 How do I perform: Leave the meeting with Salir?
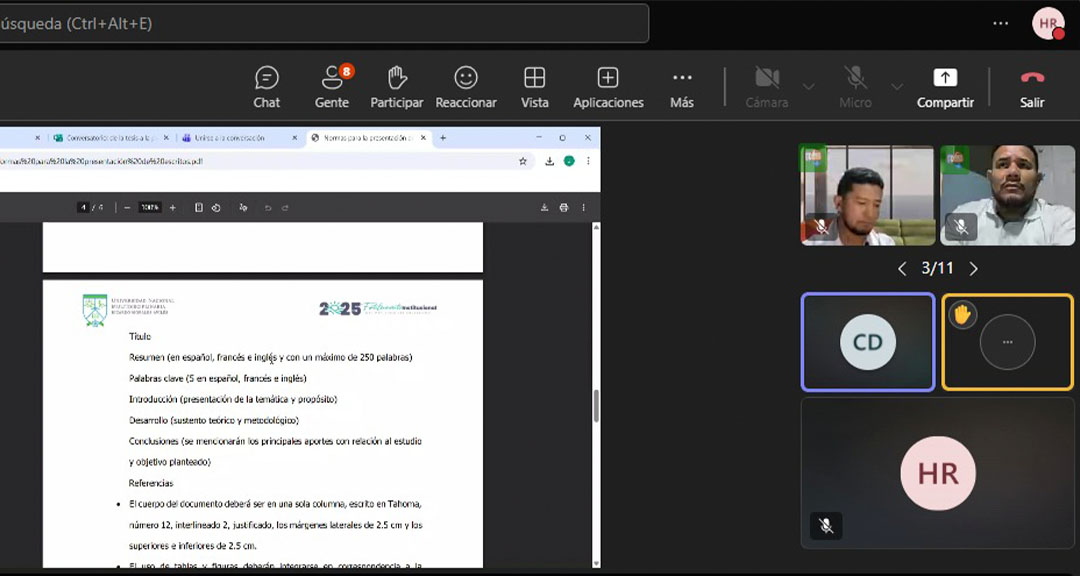point(1032,87)
